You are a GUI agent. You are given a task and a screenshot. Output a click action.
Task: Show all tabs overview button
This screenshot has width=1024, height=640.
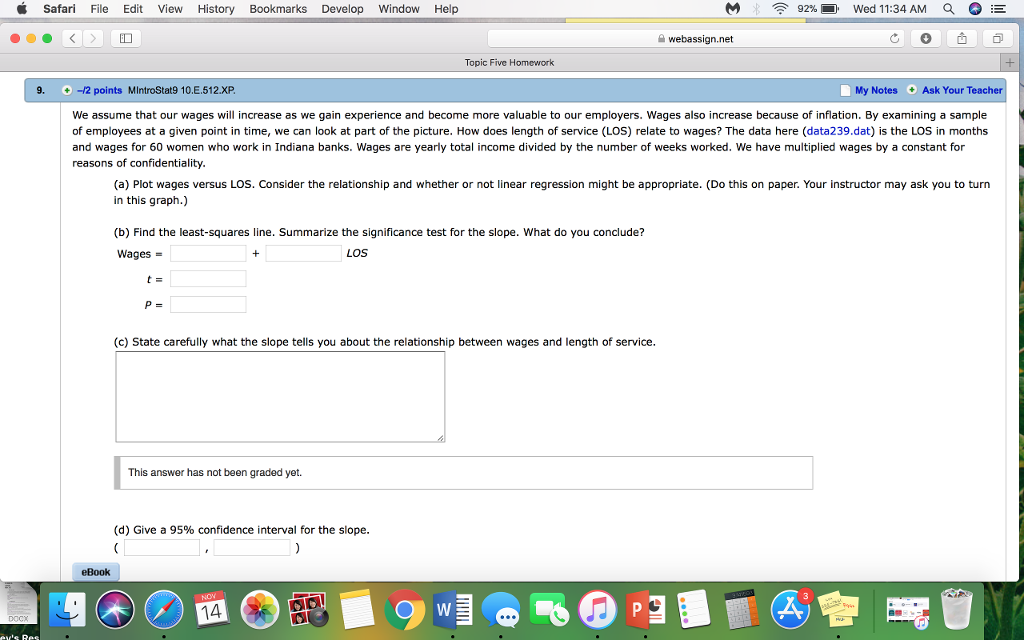(x=997, y=39)
